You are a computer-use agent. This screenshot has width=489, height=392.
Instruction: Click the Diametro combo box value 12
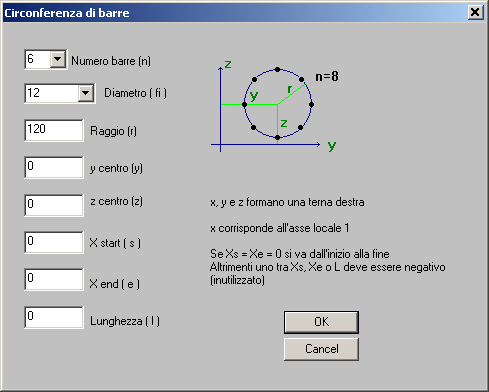pyautogui.click(x=52, y=93)
